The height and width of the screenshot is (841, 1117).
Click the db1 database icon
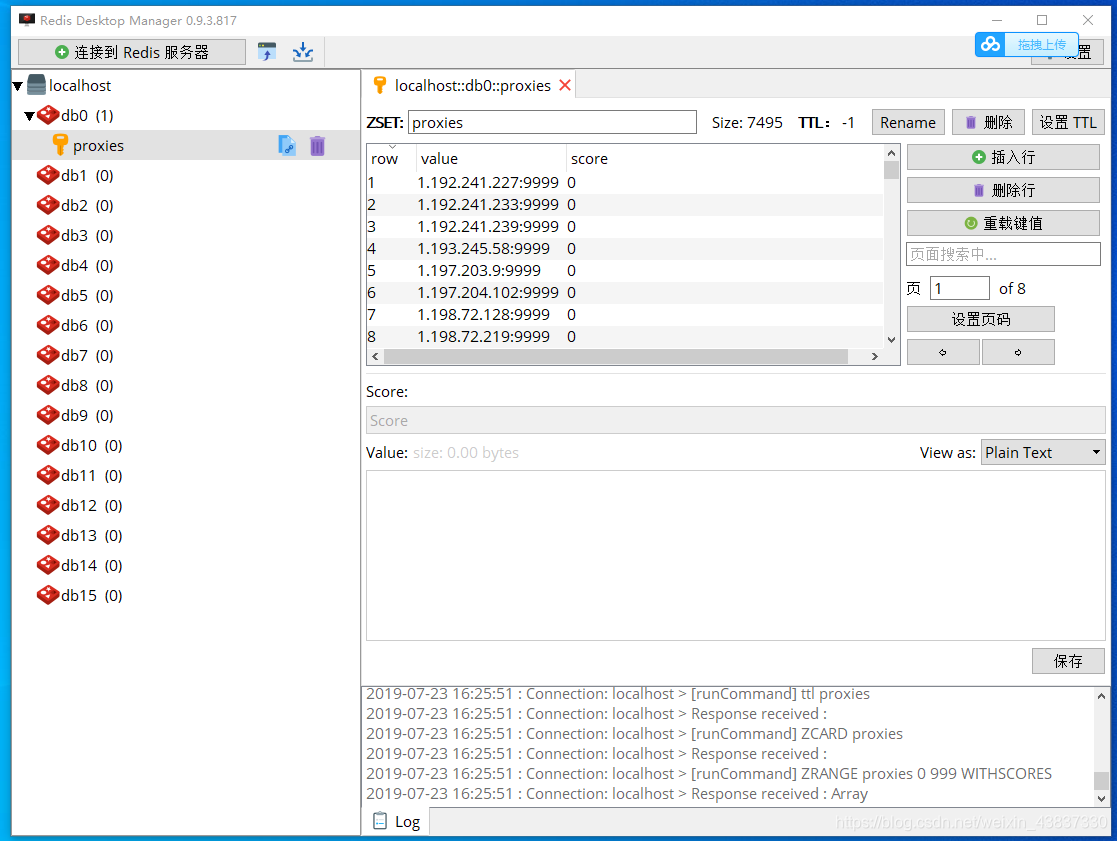pyautogui.click(x=48, y=175)
